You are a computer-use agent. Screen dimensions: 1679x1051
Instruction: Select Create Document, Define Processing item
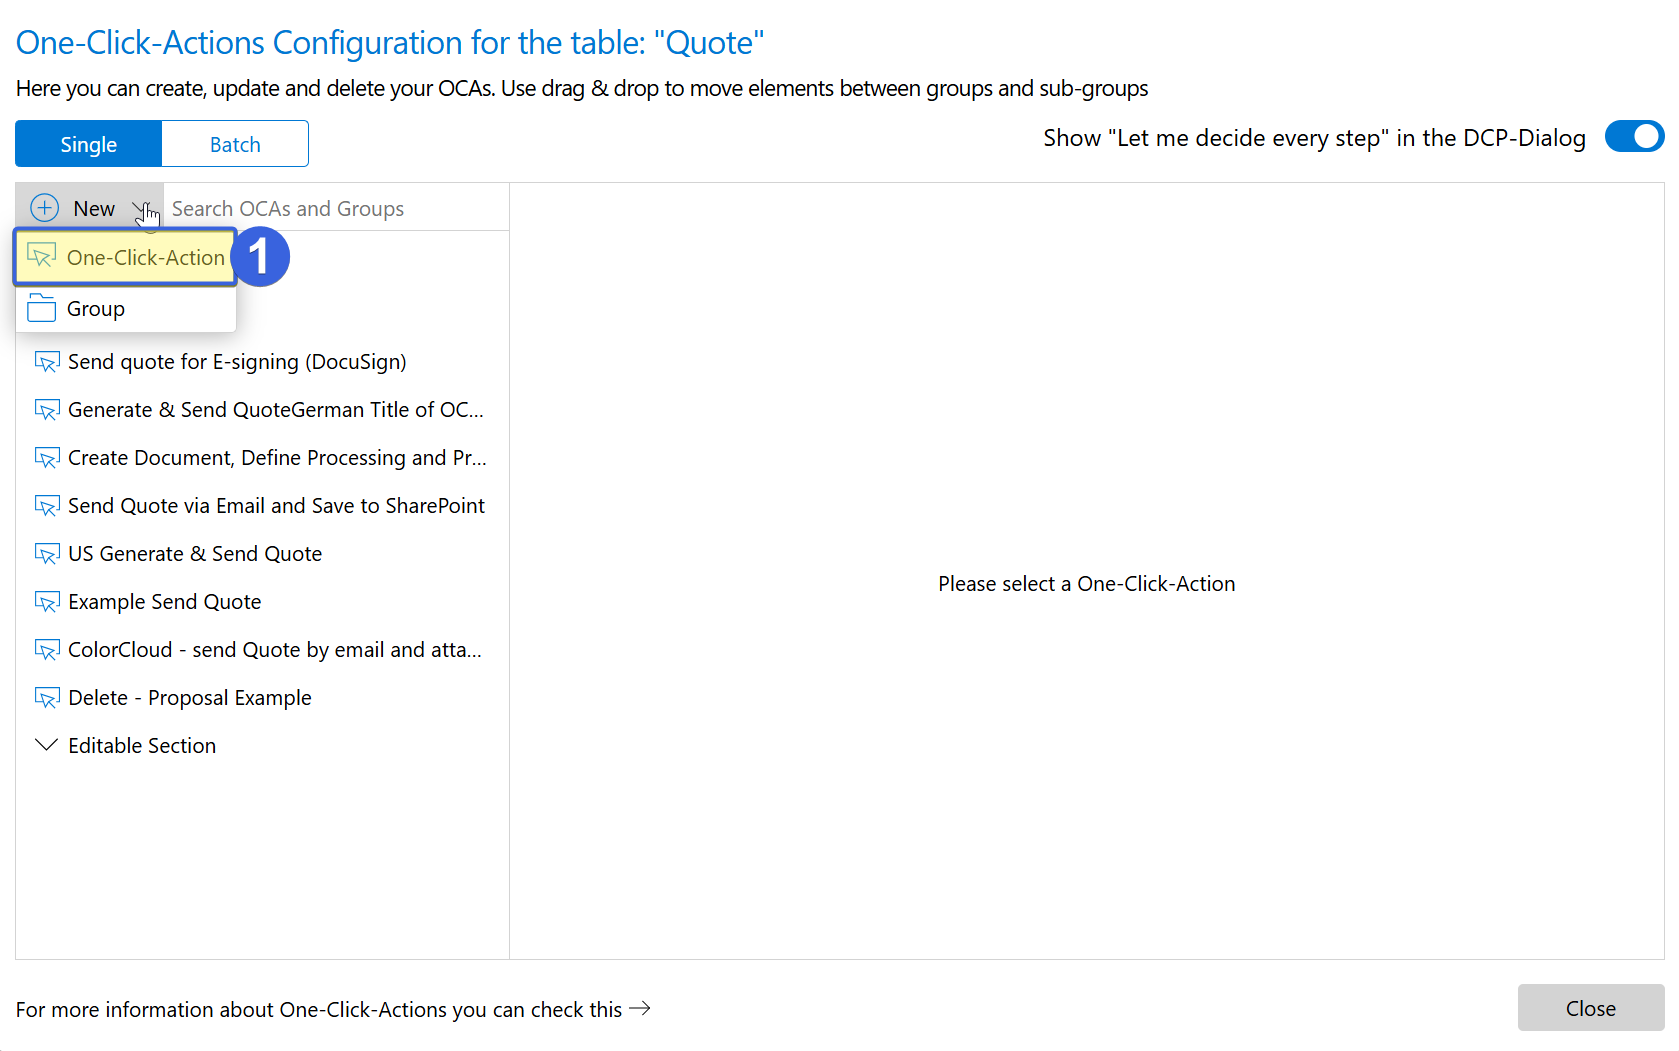(x=277, y=458)
